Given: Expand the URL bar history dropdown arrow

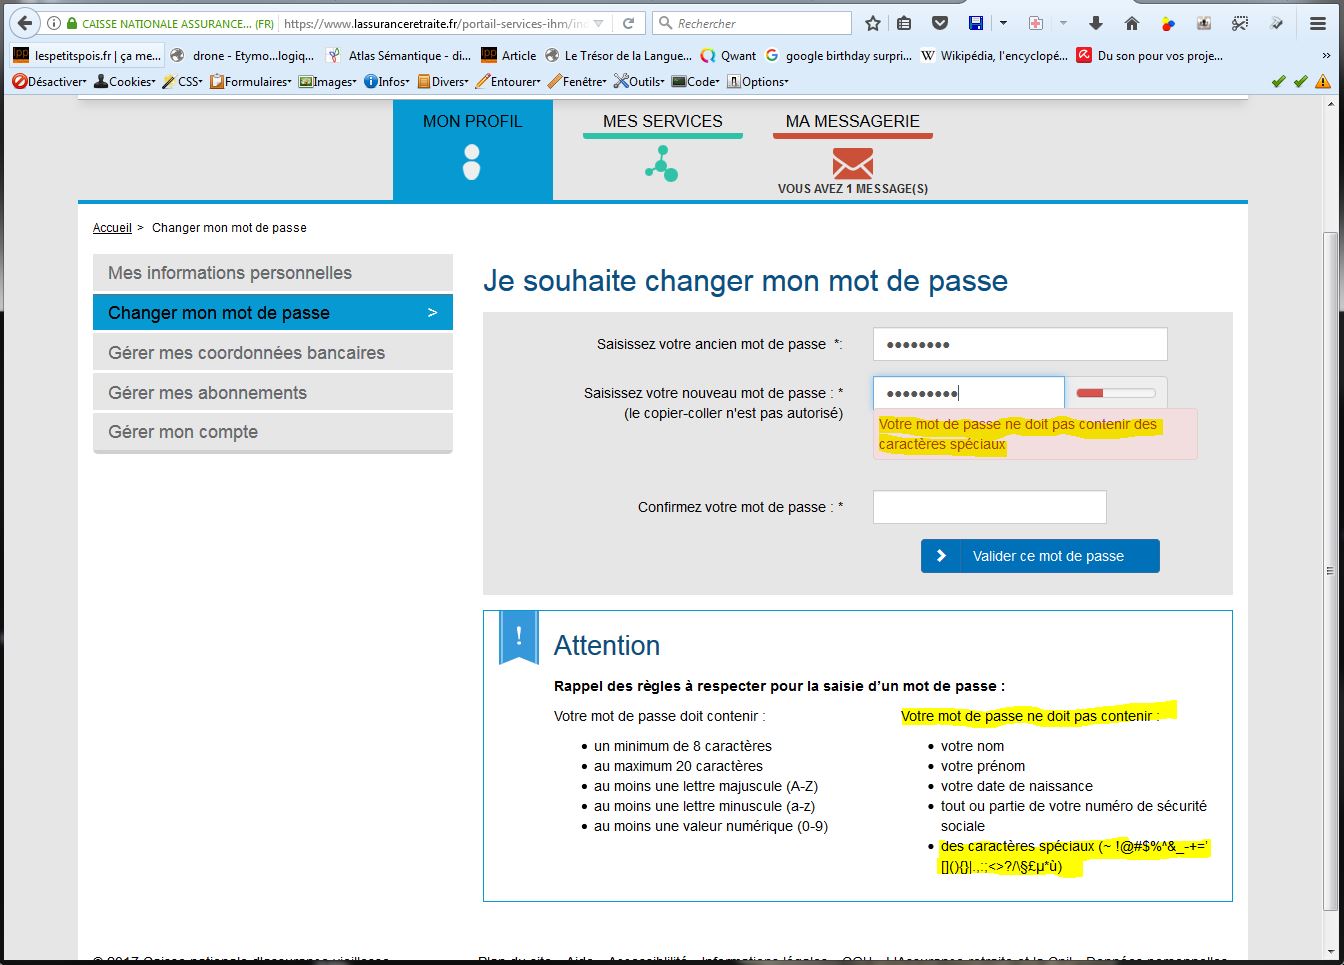Looking at the screenshot, I should 599,23.
